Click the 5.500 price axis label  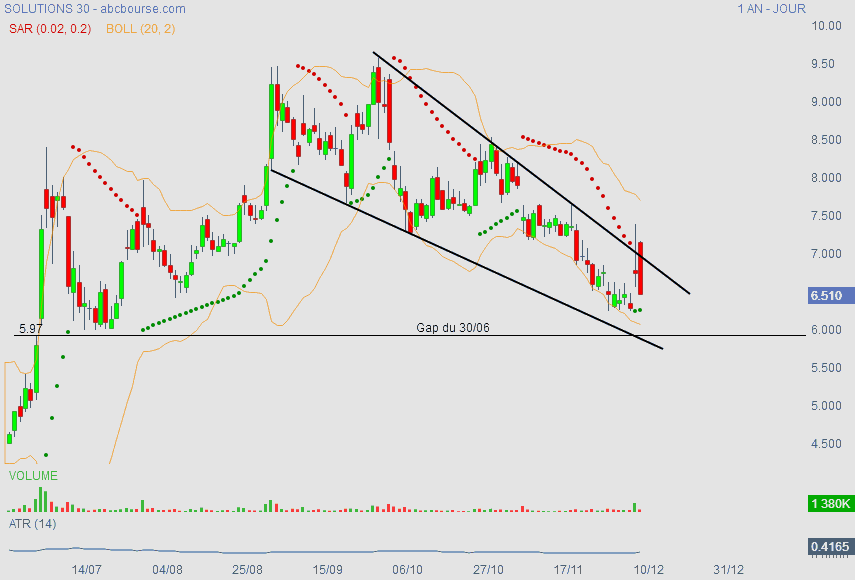826,368
